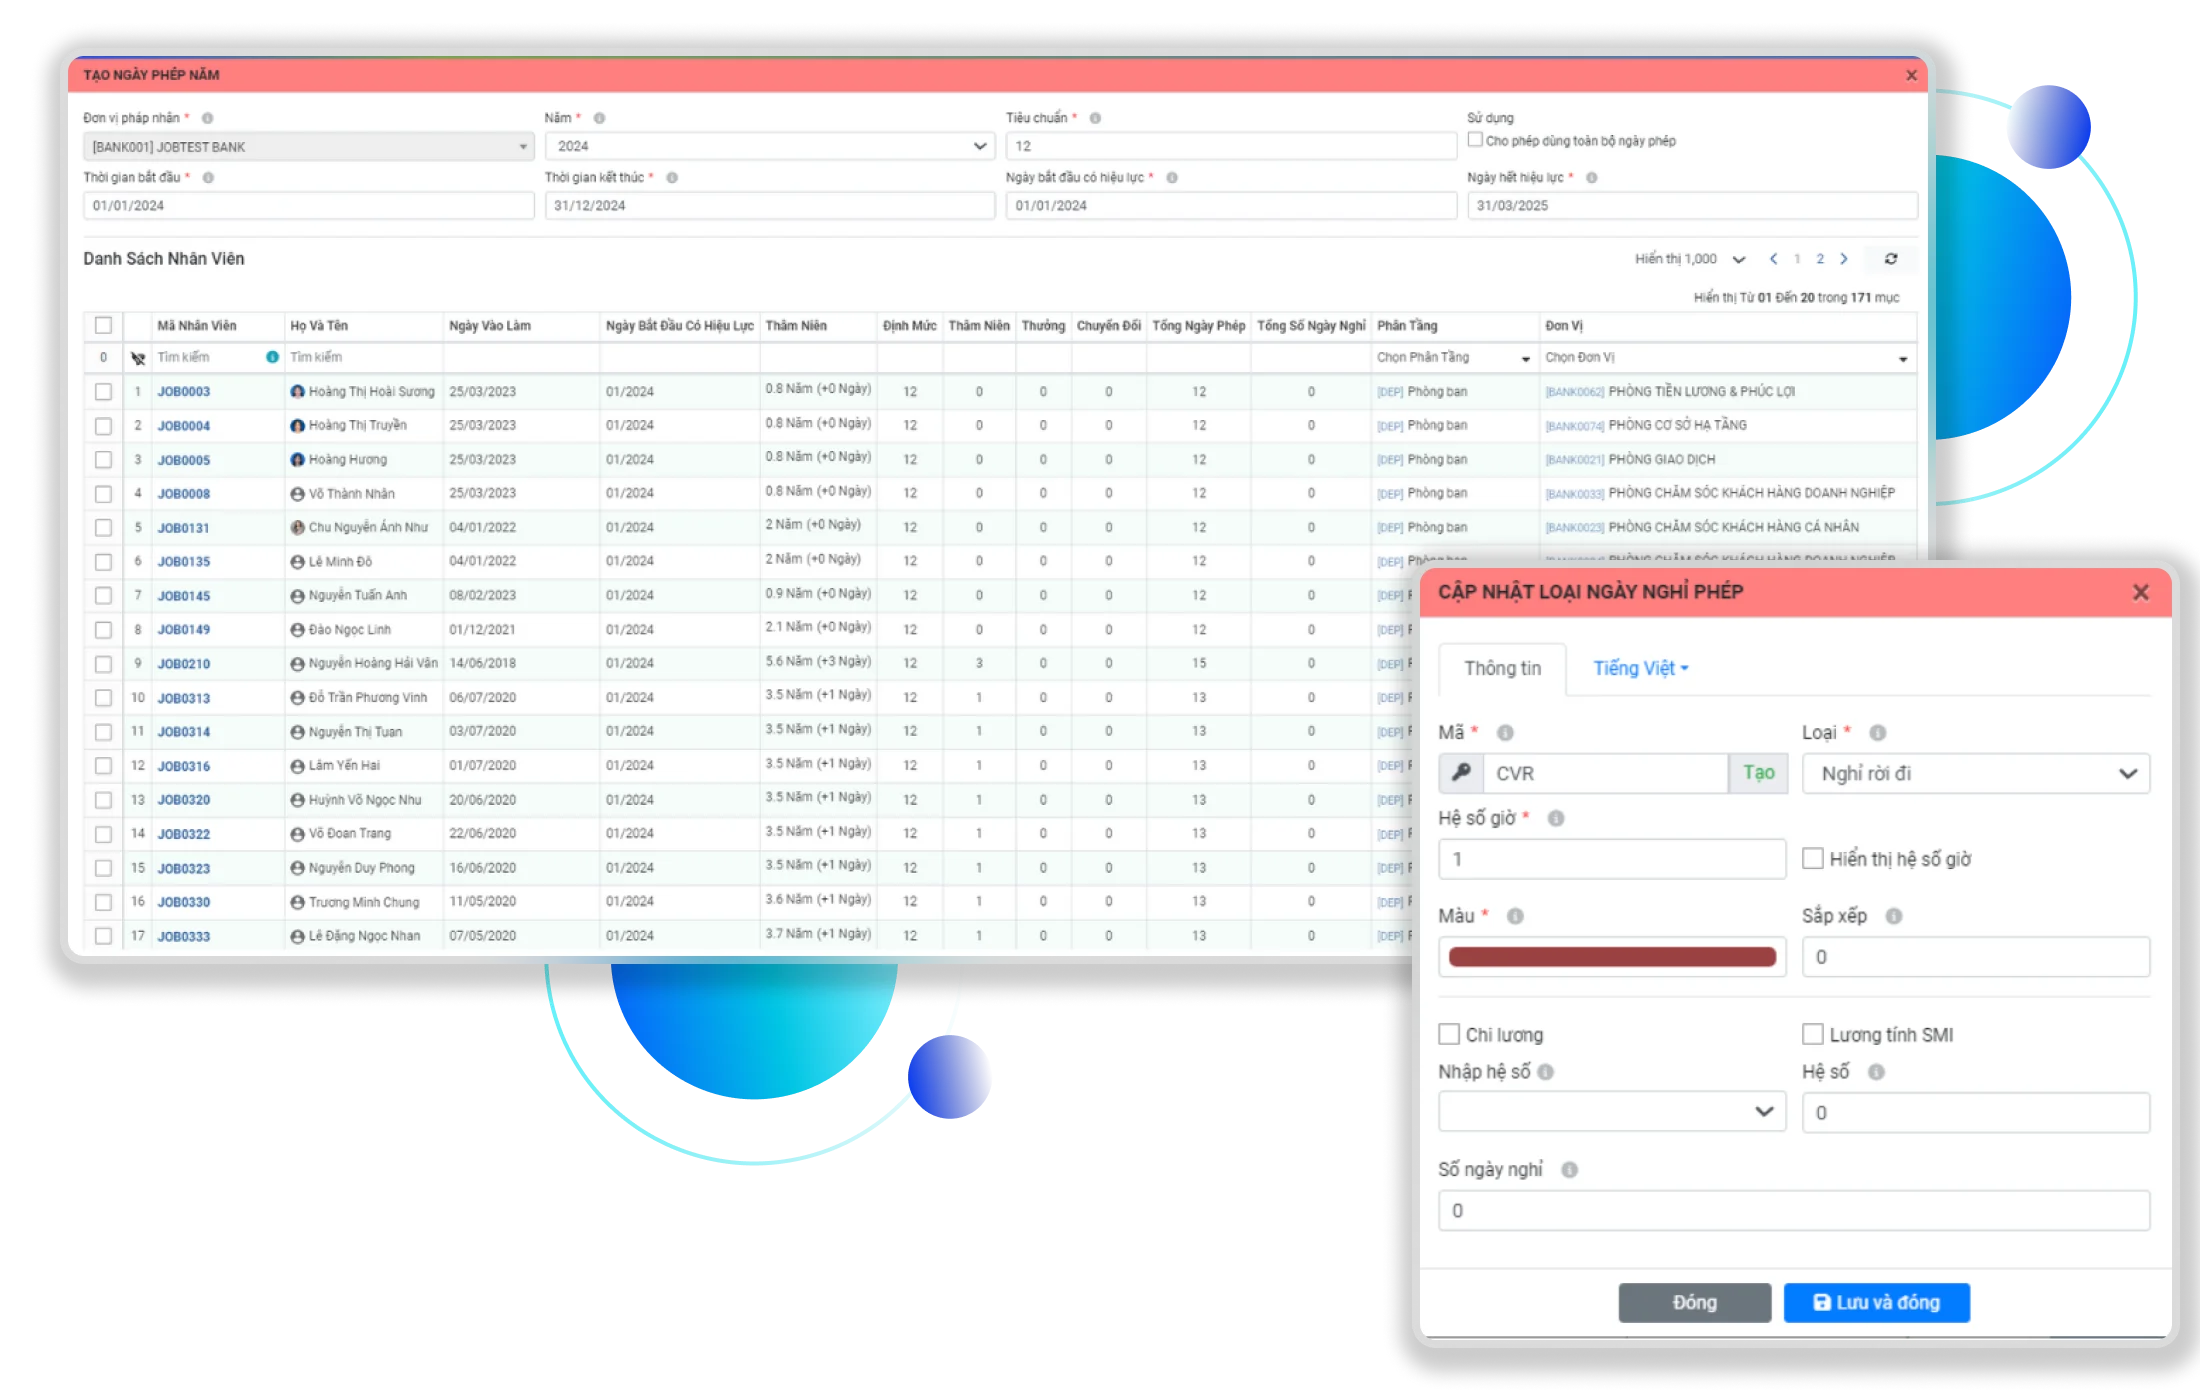The height and width of the screenshot is (1400, 2200).
Task: Click info icon next to Số ngày nghỉ
Action: (1569, 1171)
